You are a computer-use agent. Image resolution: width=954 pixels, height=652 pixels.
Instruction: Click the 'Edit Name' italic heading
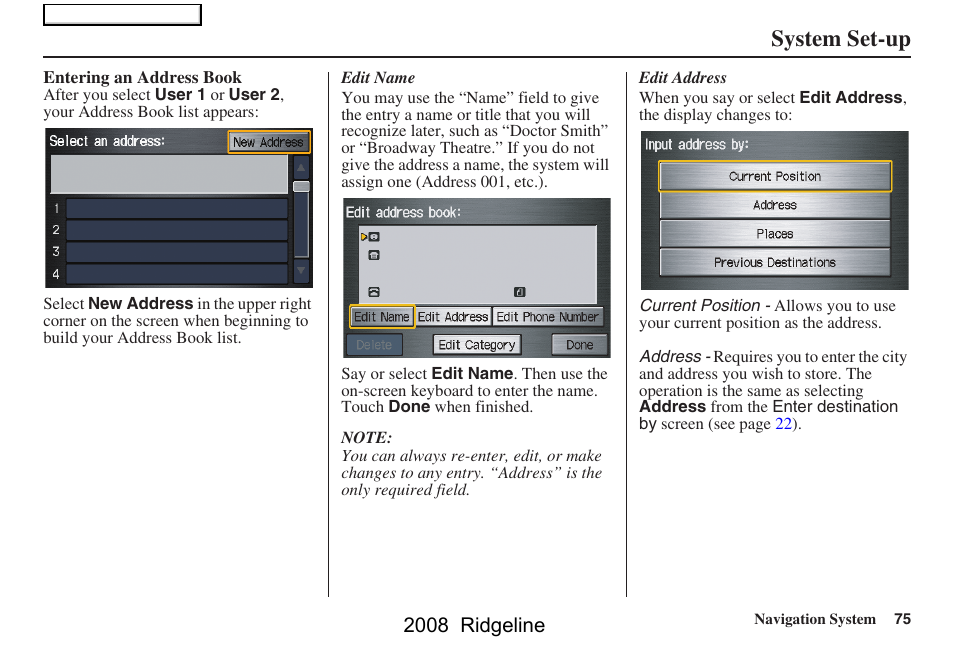pyautogui.click(x=378, y=78)
